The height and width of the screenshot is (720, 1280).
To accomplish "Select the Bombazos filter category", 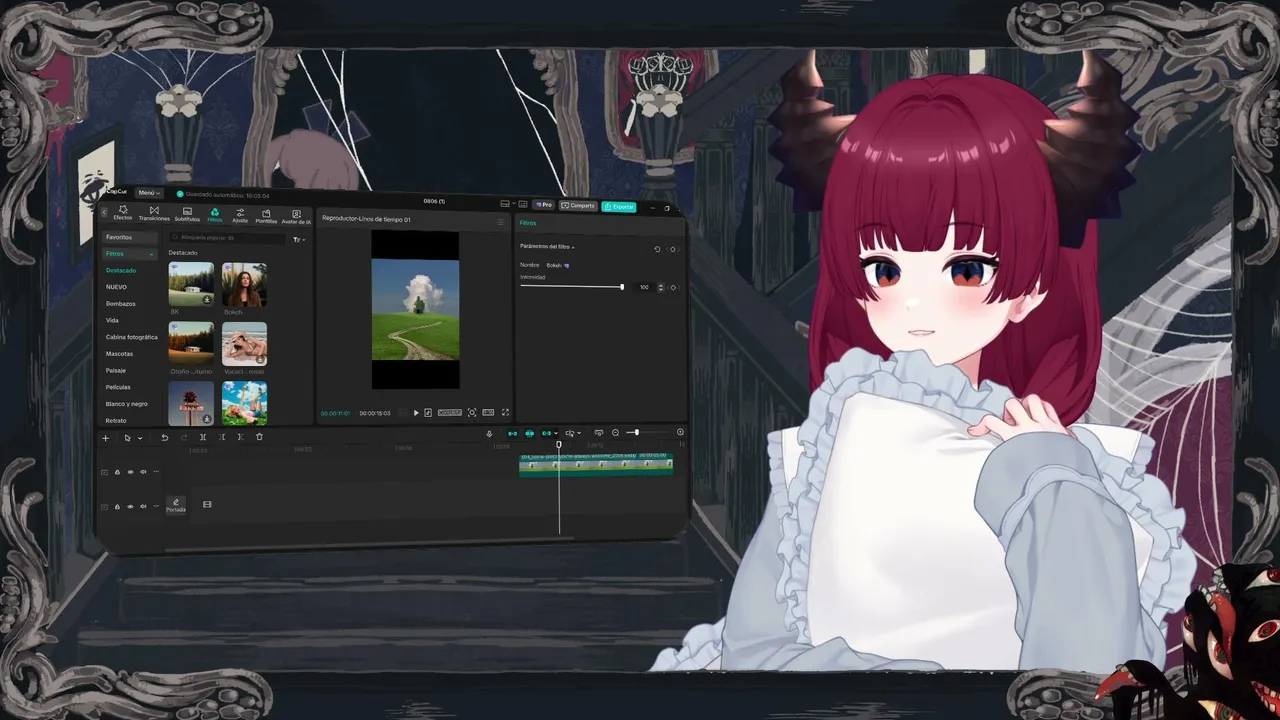I will click(121, 304).
